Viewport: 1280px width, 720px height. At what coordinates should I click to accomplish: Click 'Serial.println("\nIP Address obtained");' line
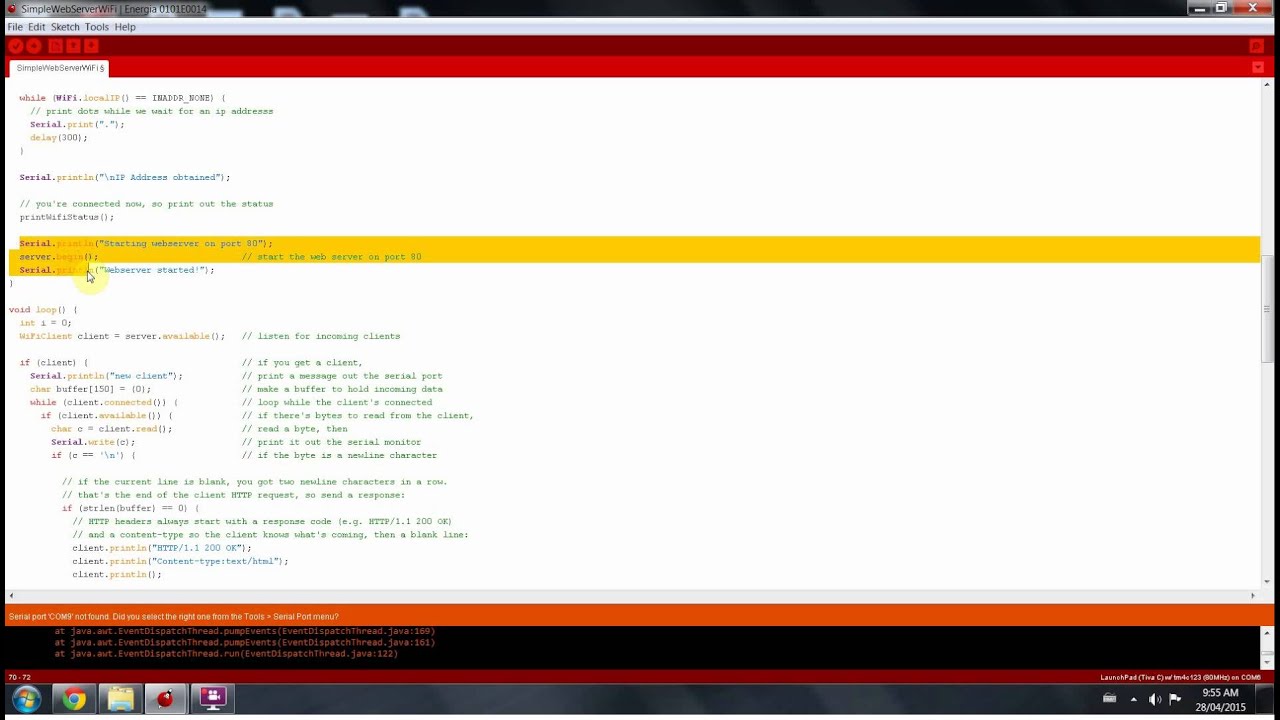coord(125,177)
